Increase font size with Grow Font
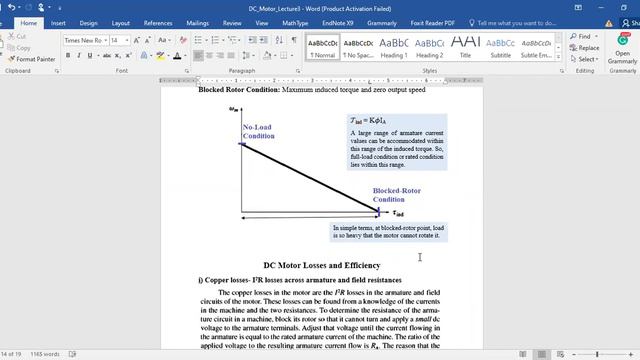This screenshot has width=640, height=360. click(x=137, y=40)
